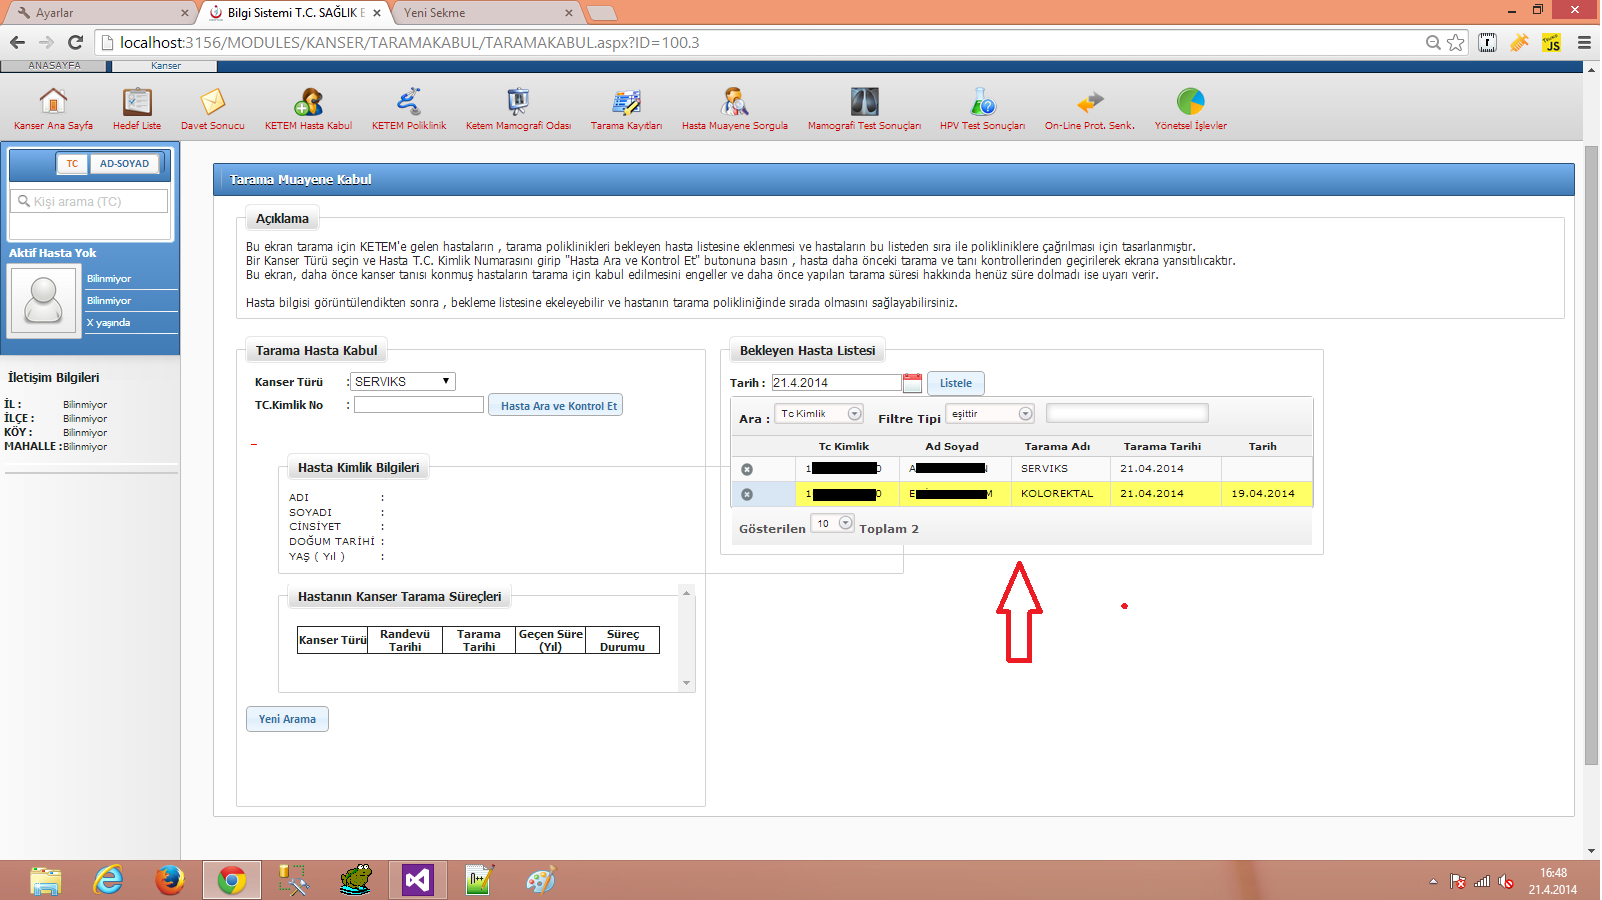
Task: Open Ketem Mamografi Odası icon
Action: pyautogui.click(x=518, y=101)
